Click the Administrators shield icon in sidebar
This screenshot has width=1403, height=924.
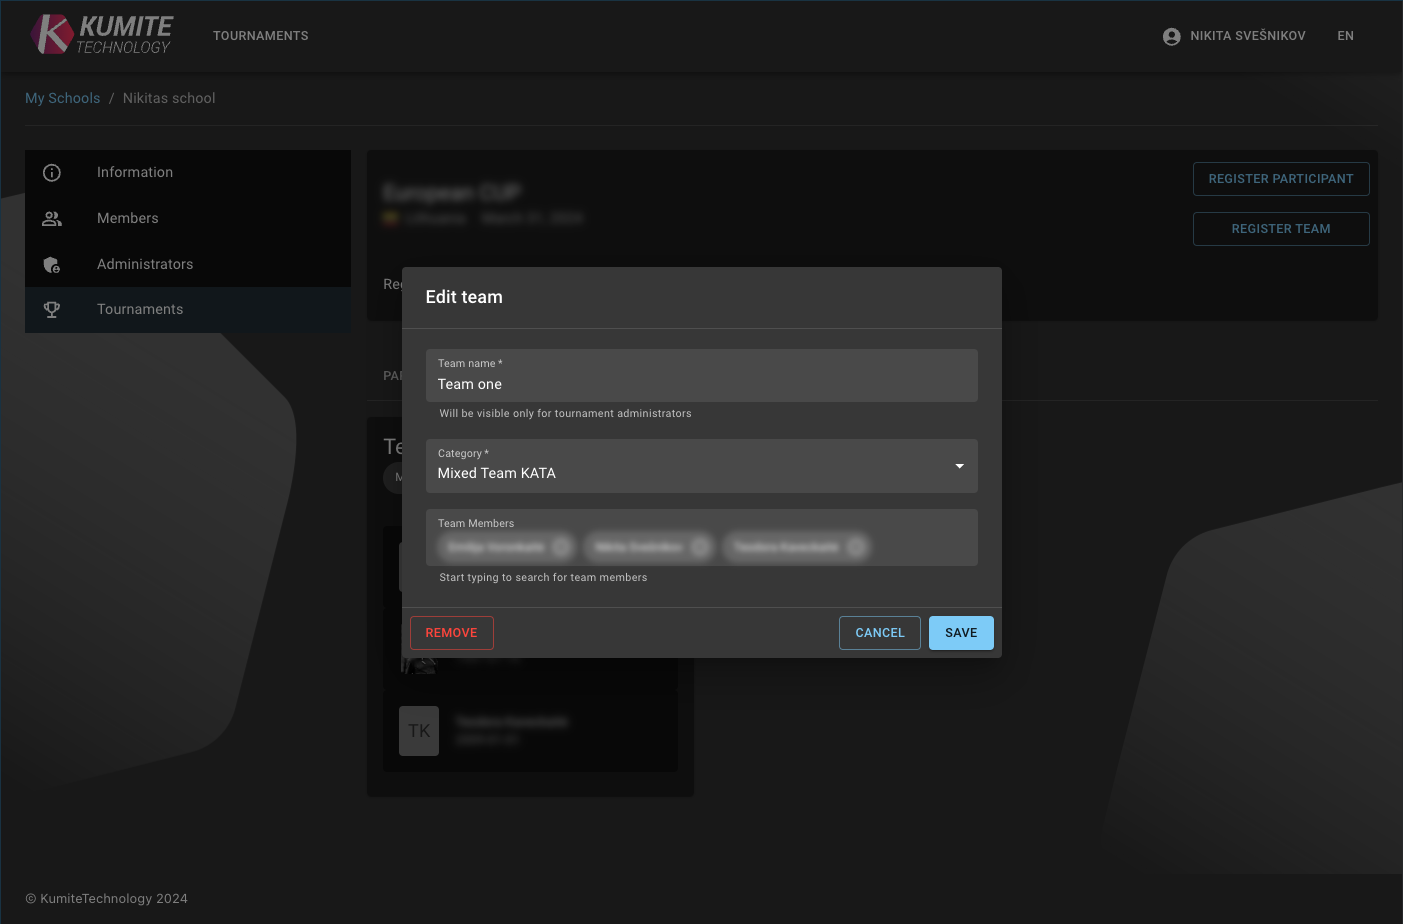click(52, 265)
